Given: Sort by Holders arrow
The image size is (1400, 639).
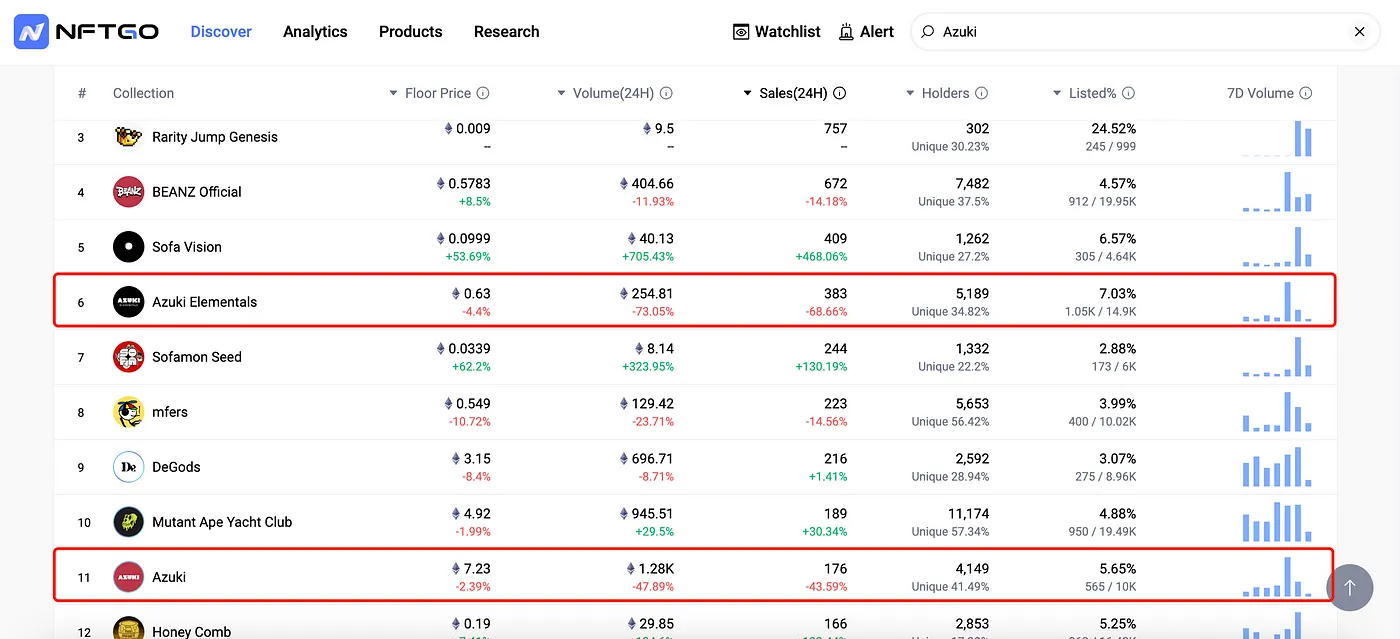Looking at the screenshot, I should (x=910, y=94).
